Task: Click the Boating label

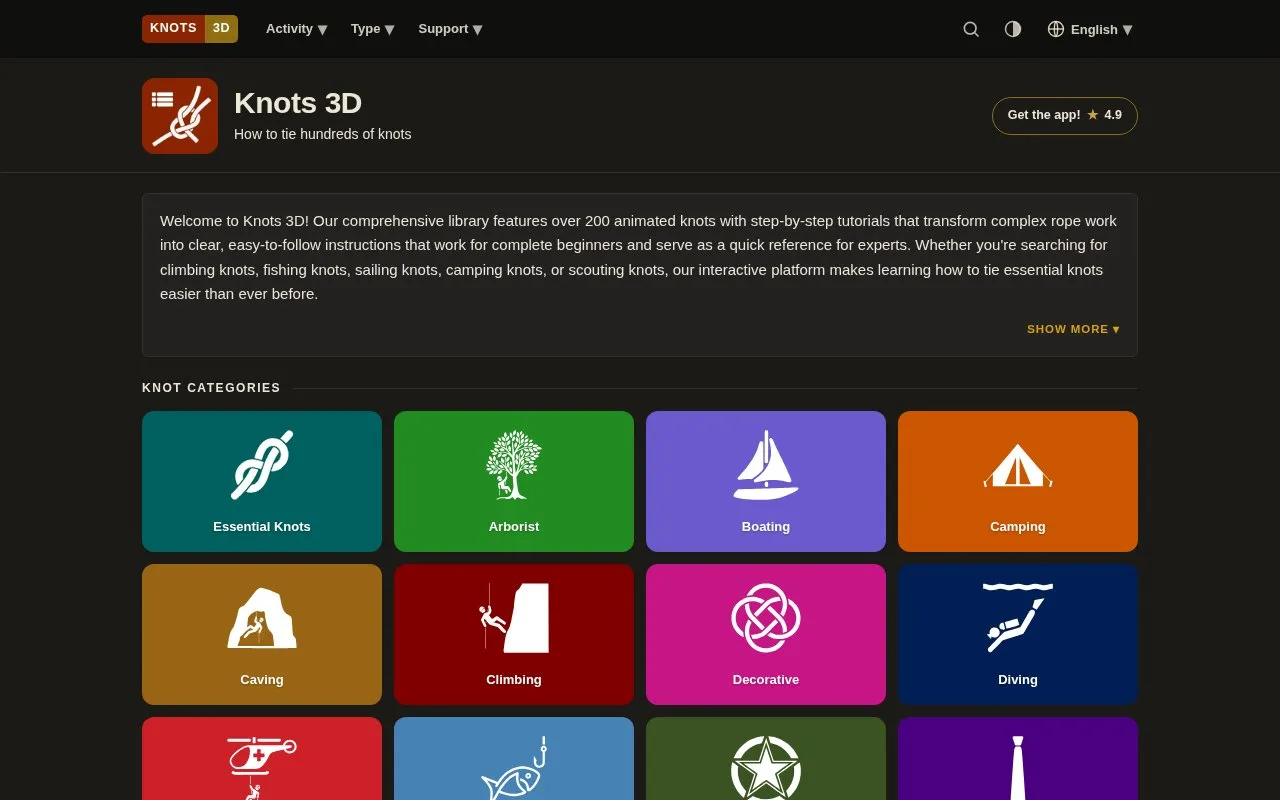Action: pos(766,527)
